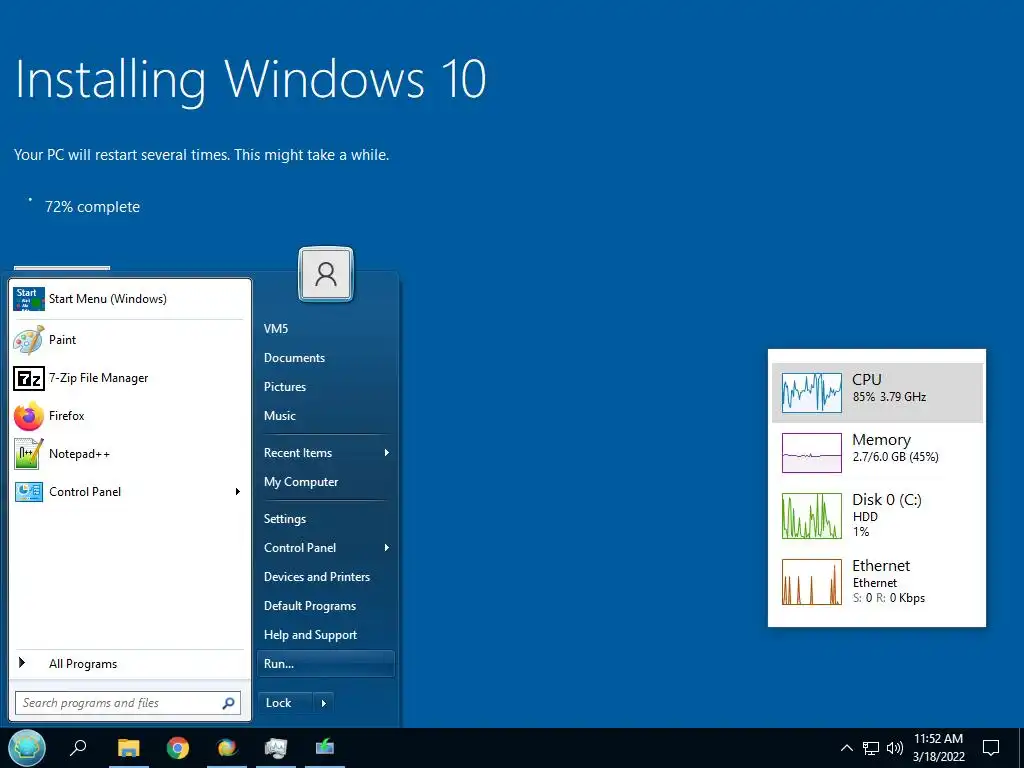Image resolution: width=1024 pixels, height=768 pixels.
Task: Click the Start Menu (Windows) icon
Action: point(29,299)
